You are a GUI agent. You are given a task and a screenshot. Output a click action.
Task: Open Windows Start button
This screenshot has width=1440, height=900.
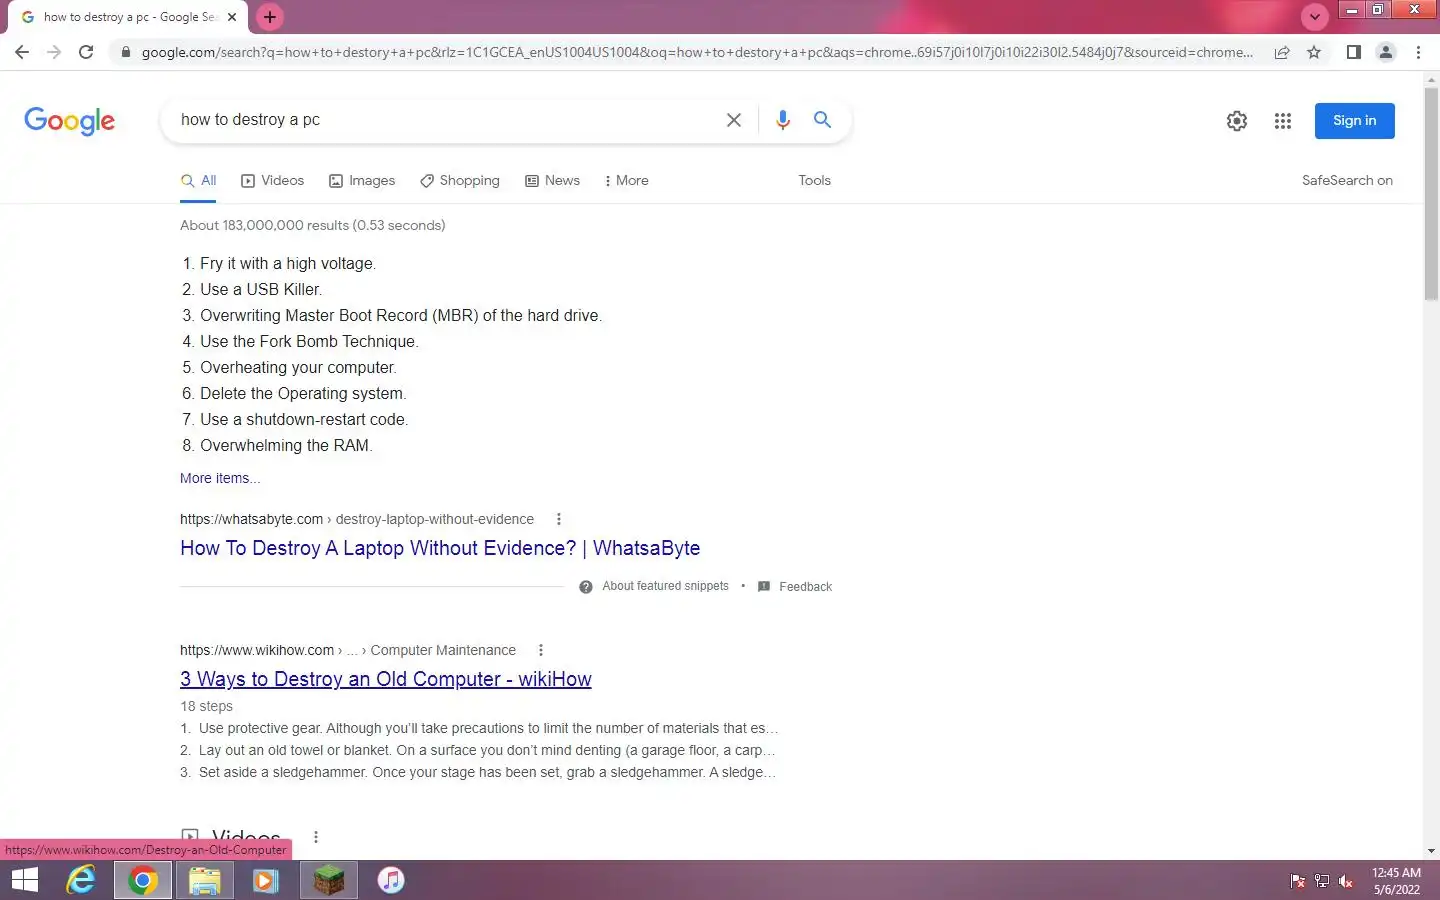pyautogui.click(x=24, y=880)
